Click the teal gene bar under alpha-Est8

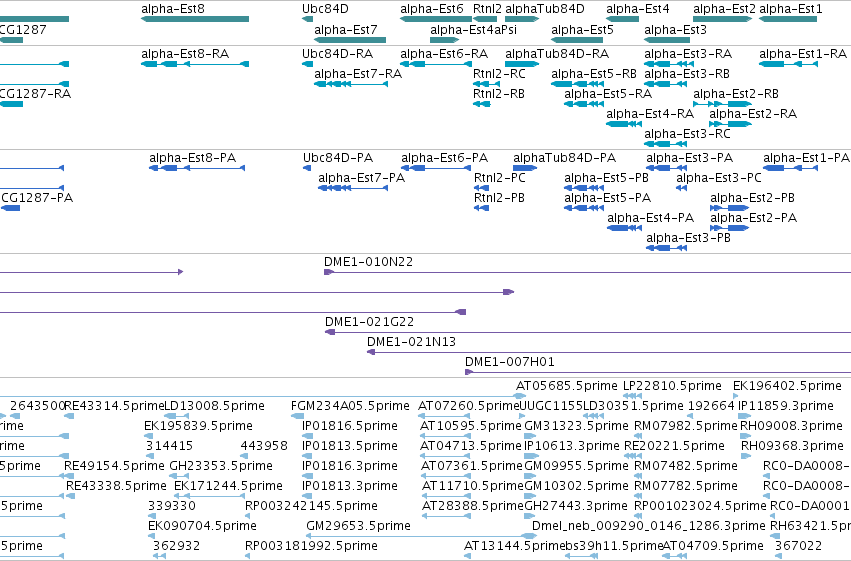pos(195,19)
